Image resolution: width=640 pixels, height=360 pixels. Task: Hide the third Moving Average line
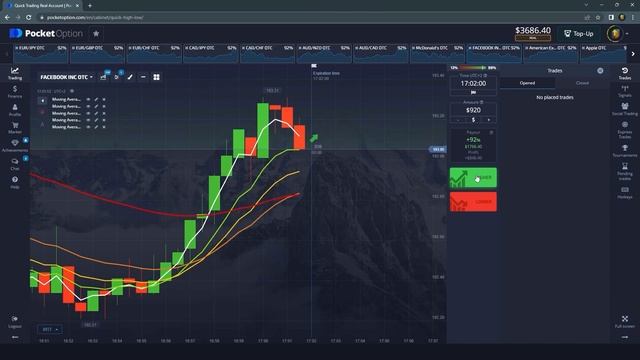click(88, 113)
